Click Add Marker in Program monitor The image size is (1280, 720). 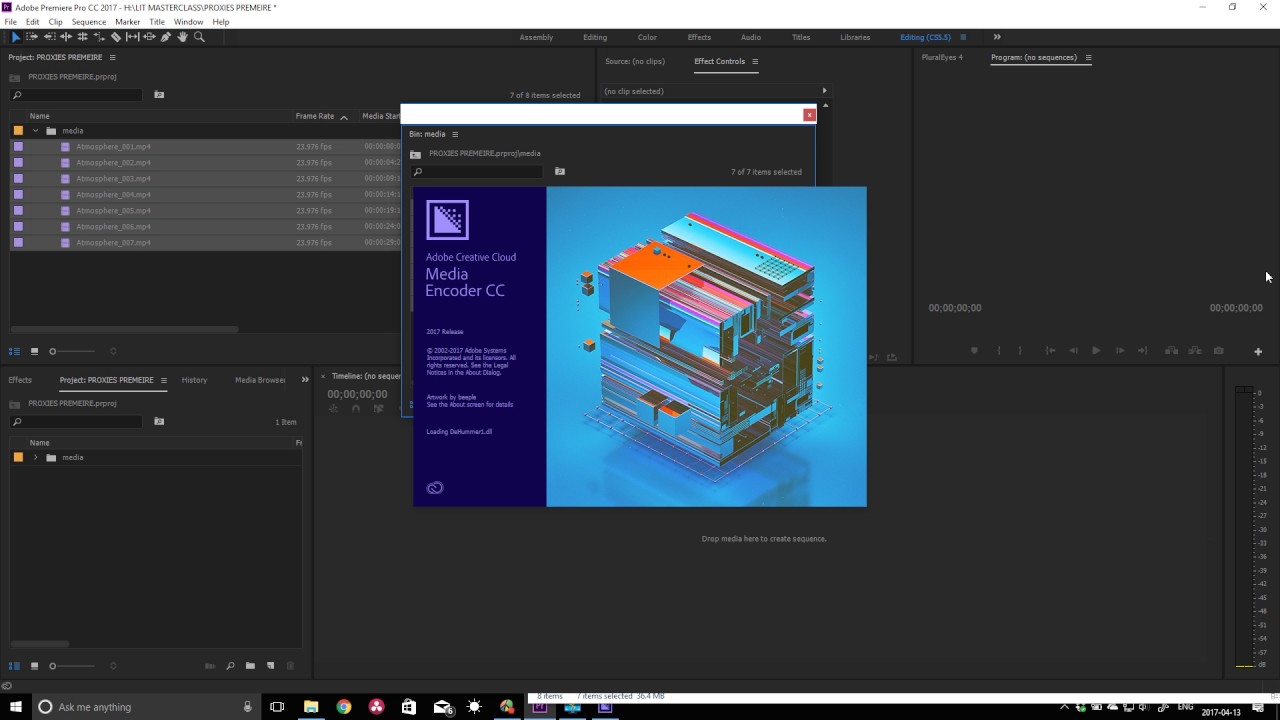(974, 350)
